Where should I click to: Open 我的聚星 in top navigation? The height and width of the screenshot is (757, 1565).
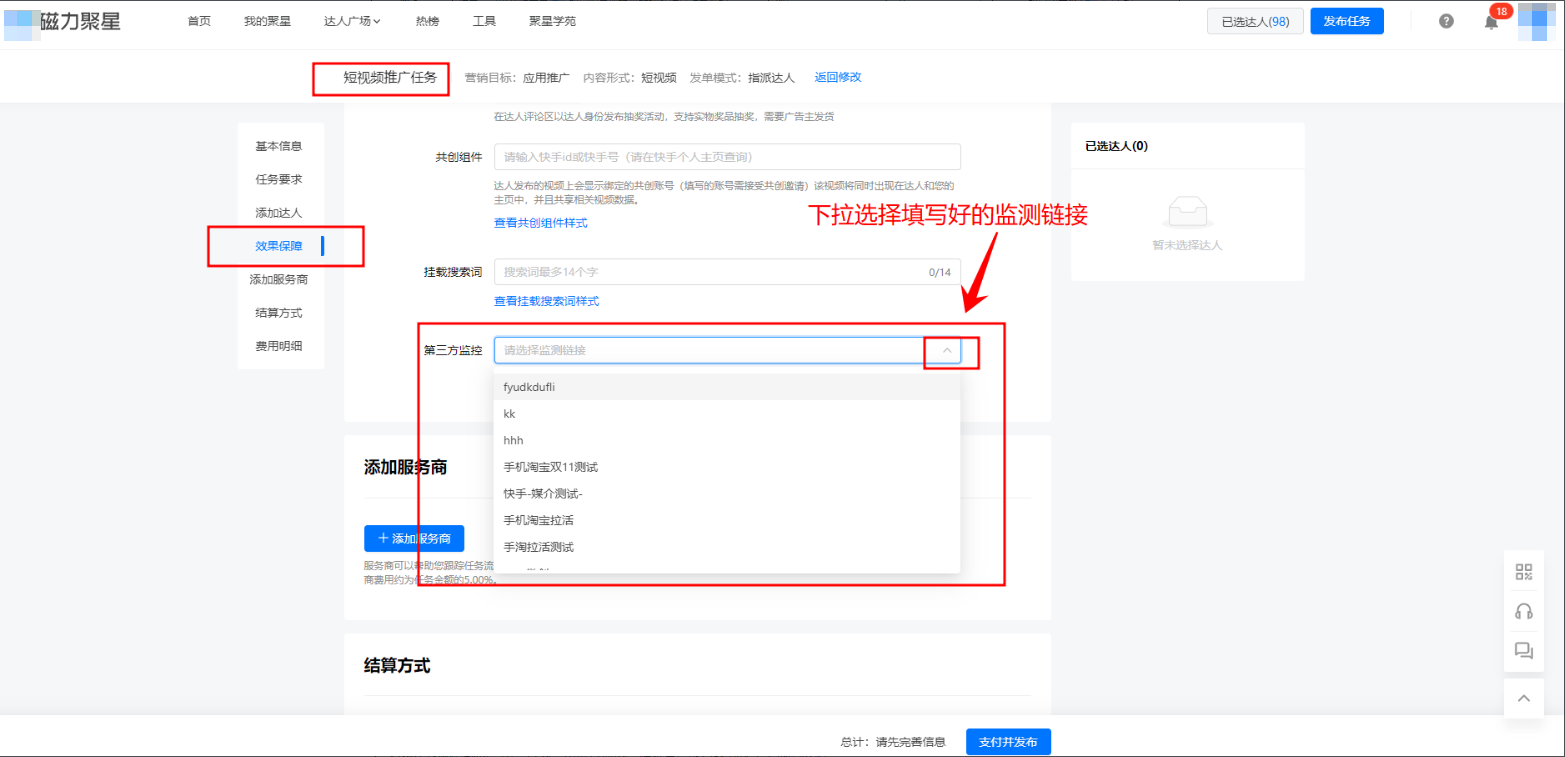267,21
